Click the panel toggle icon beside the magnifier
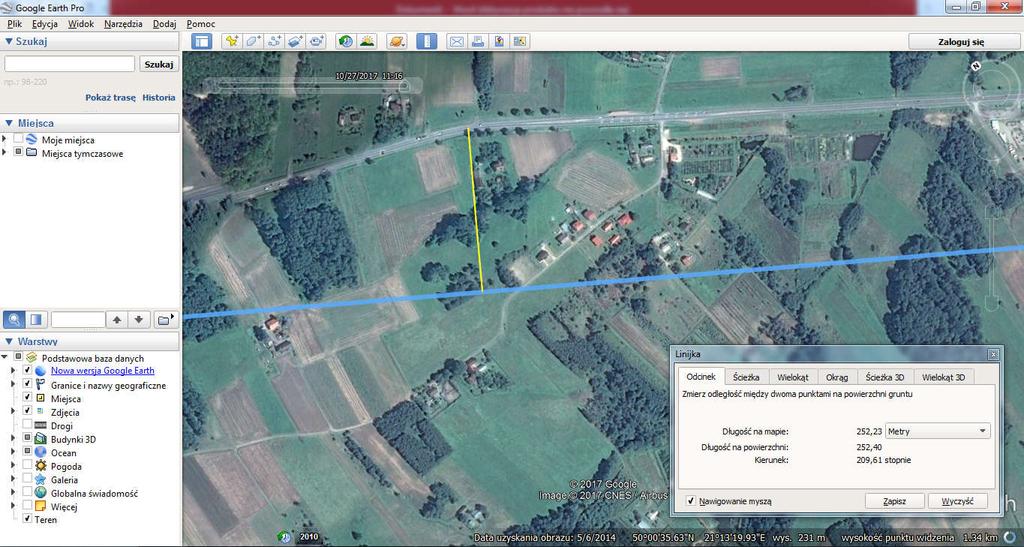Viewport: 1024px width, 547px height. pyautogui.click(x=37, y=320)
